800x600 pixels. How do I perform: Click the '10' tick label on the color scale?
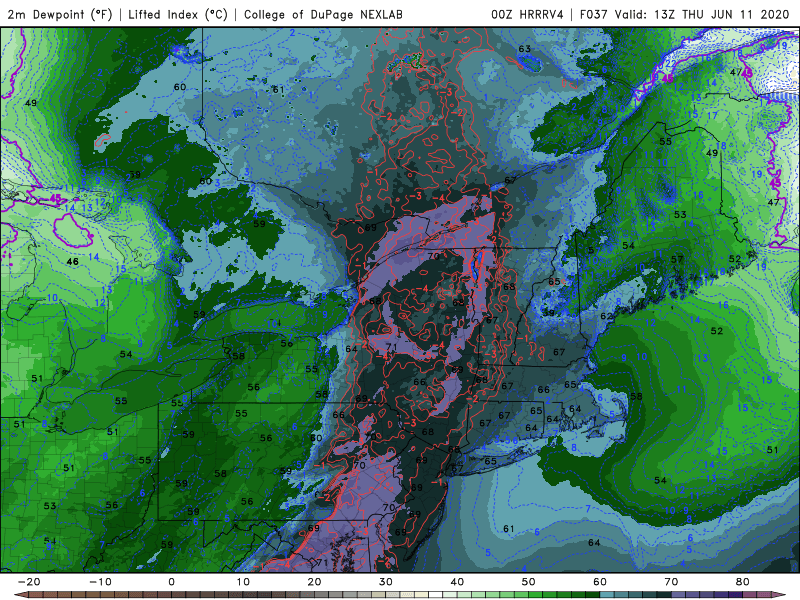[243, 582]
